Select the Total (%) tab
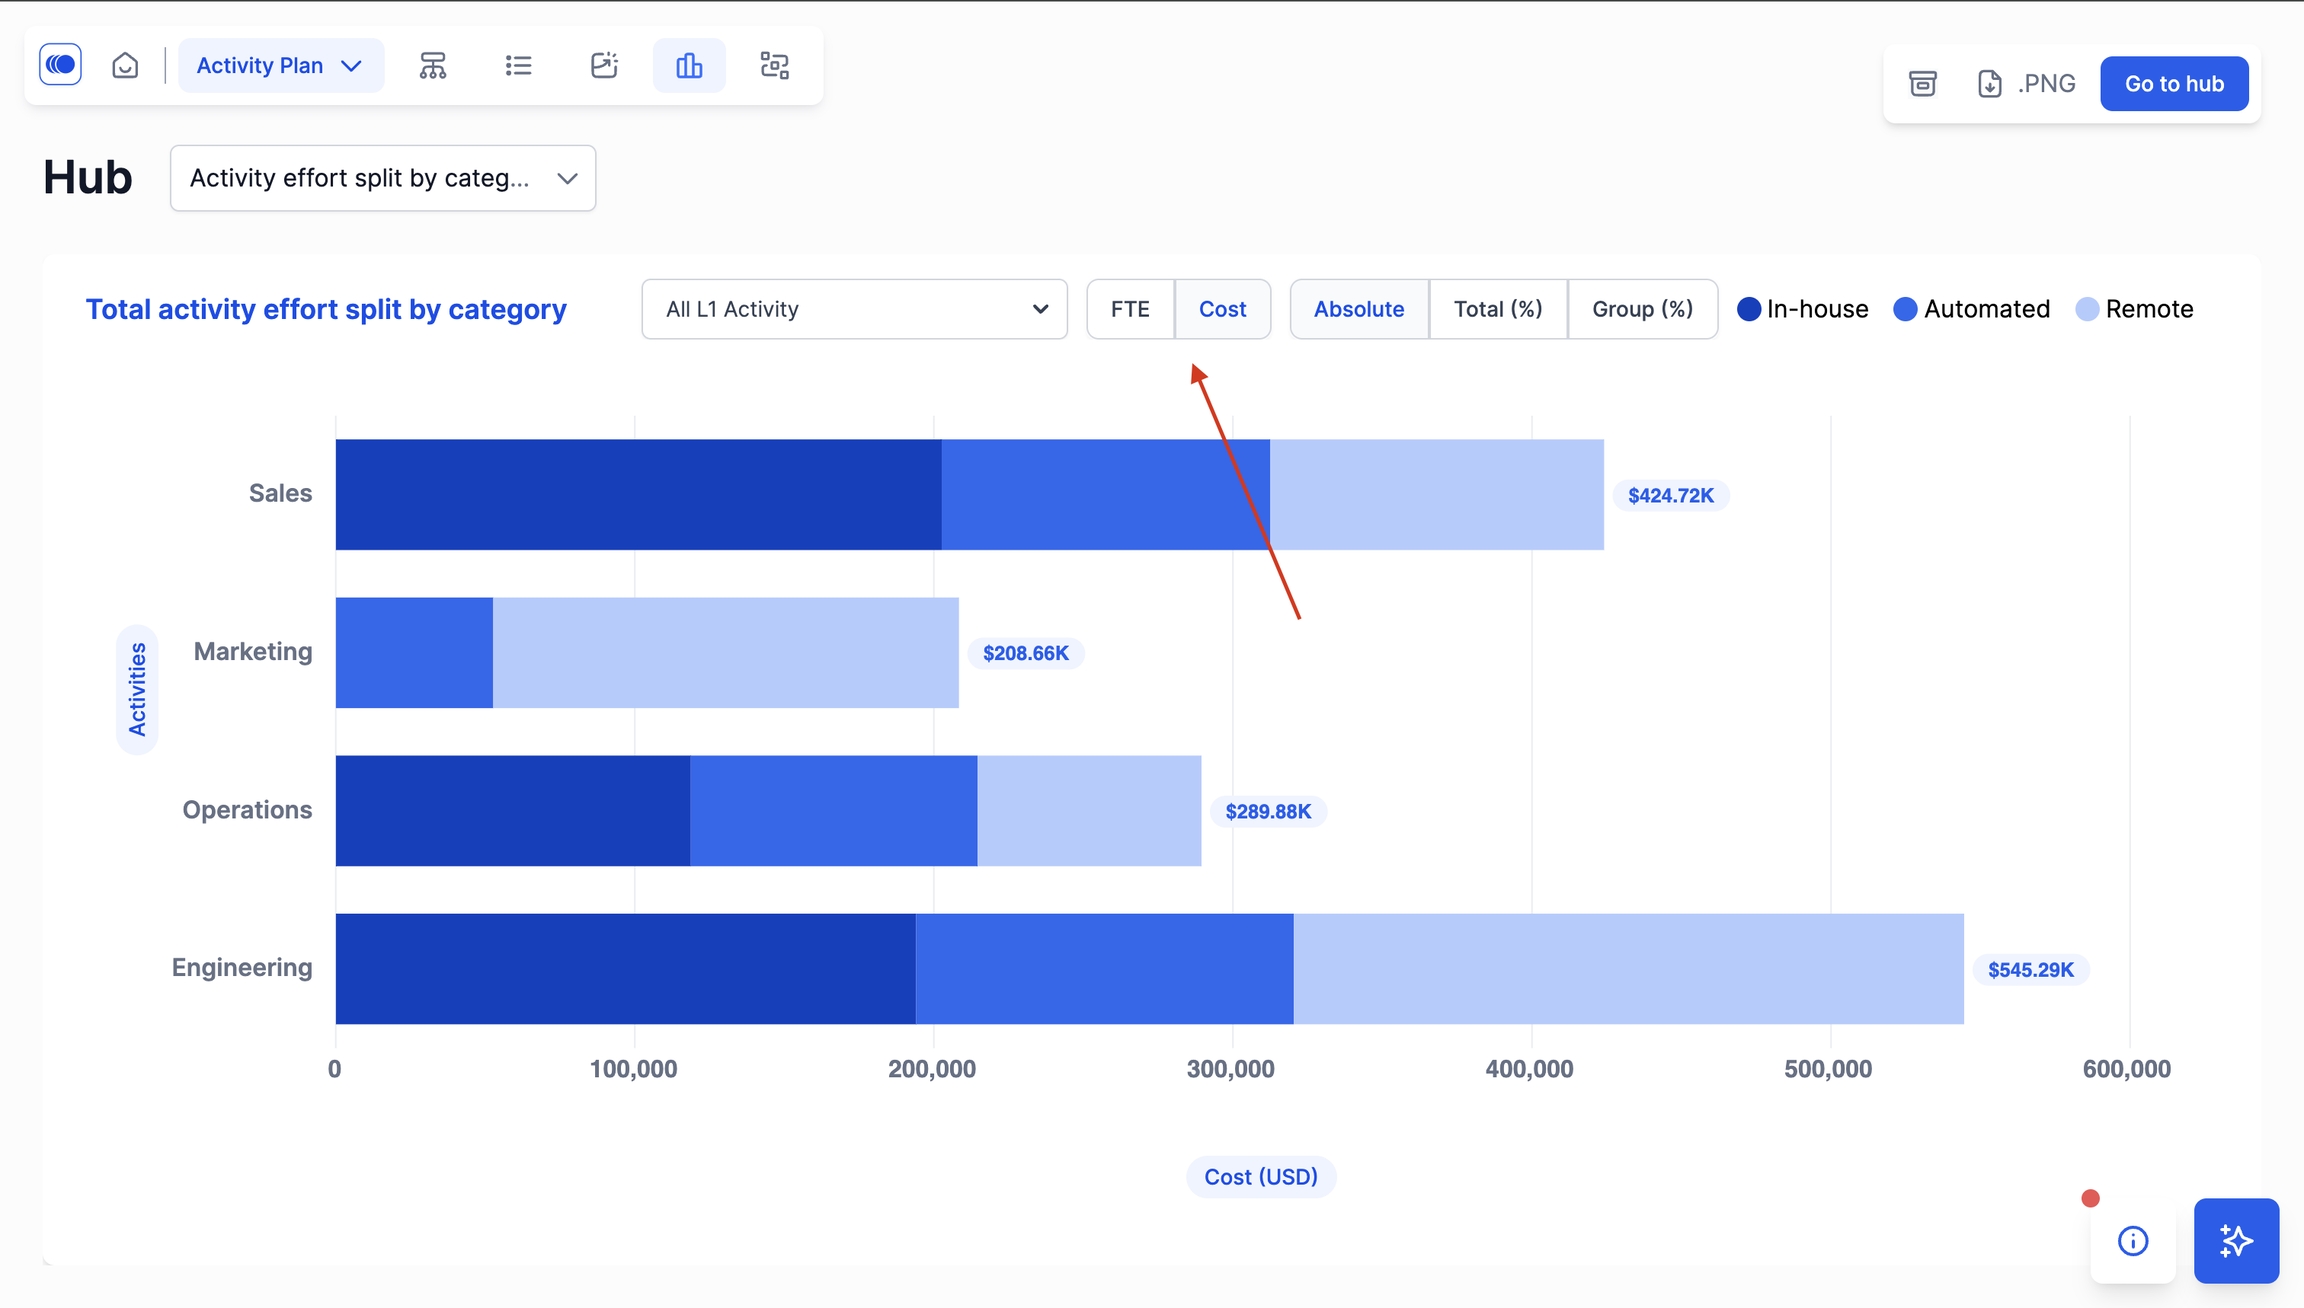 point(1497,309)
